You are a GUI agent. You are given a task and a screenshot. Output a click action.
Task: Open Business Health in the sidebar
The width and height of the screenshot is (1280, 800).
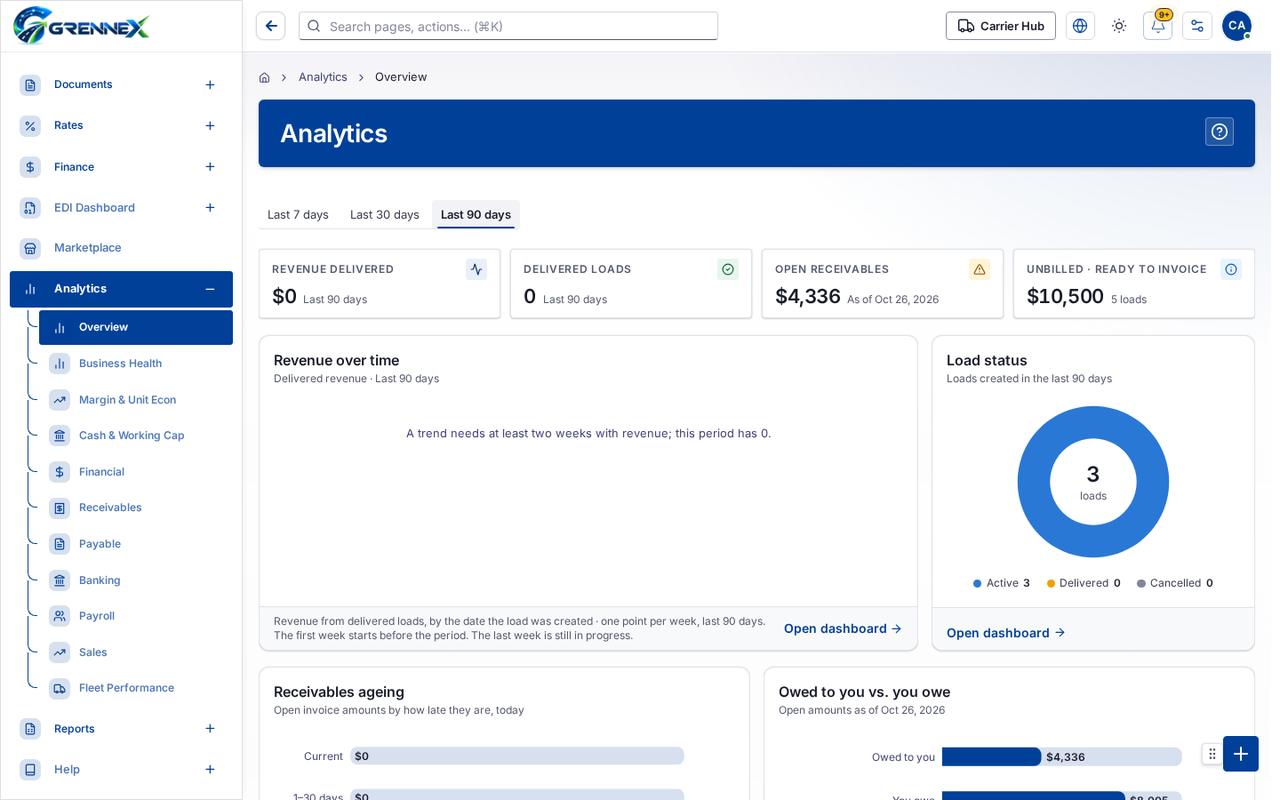(136, 364)
